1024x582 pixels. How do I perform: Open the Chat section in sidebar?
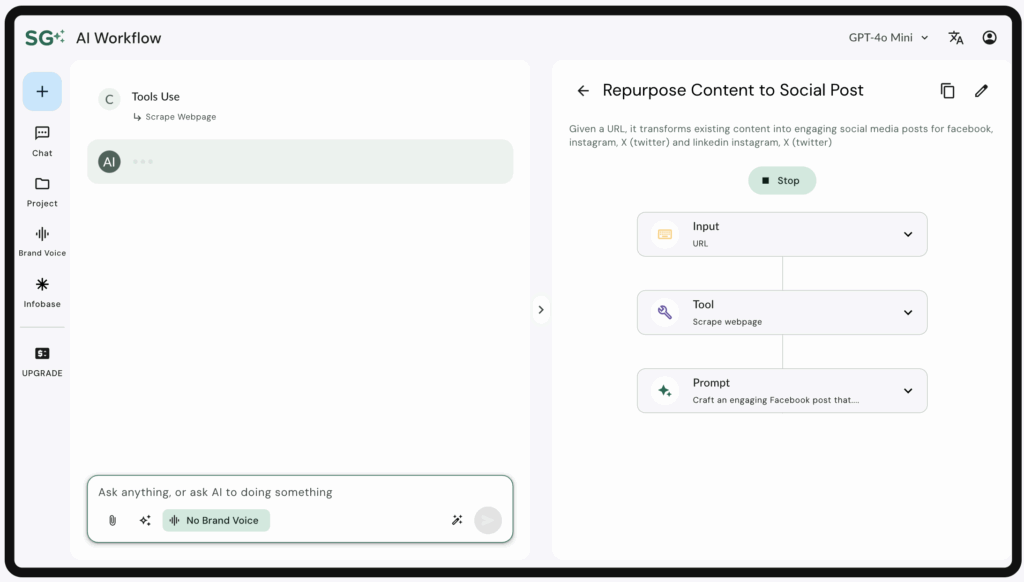[x=42, y=141]
